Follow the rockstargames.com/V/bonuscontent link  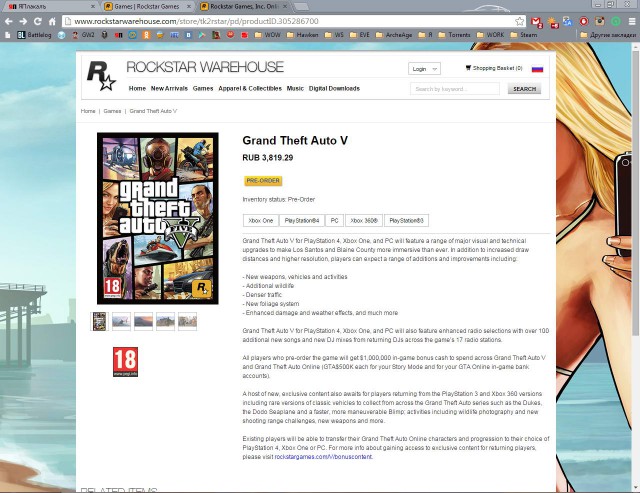point(323,457)
